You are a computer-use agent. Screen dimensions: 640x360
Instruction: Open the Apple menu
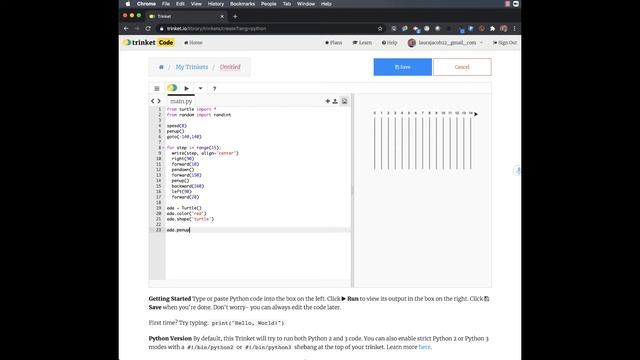point(128,4)
